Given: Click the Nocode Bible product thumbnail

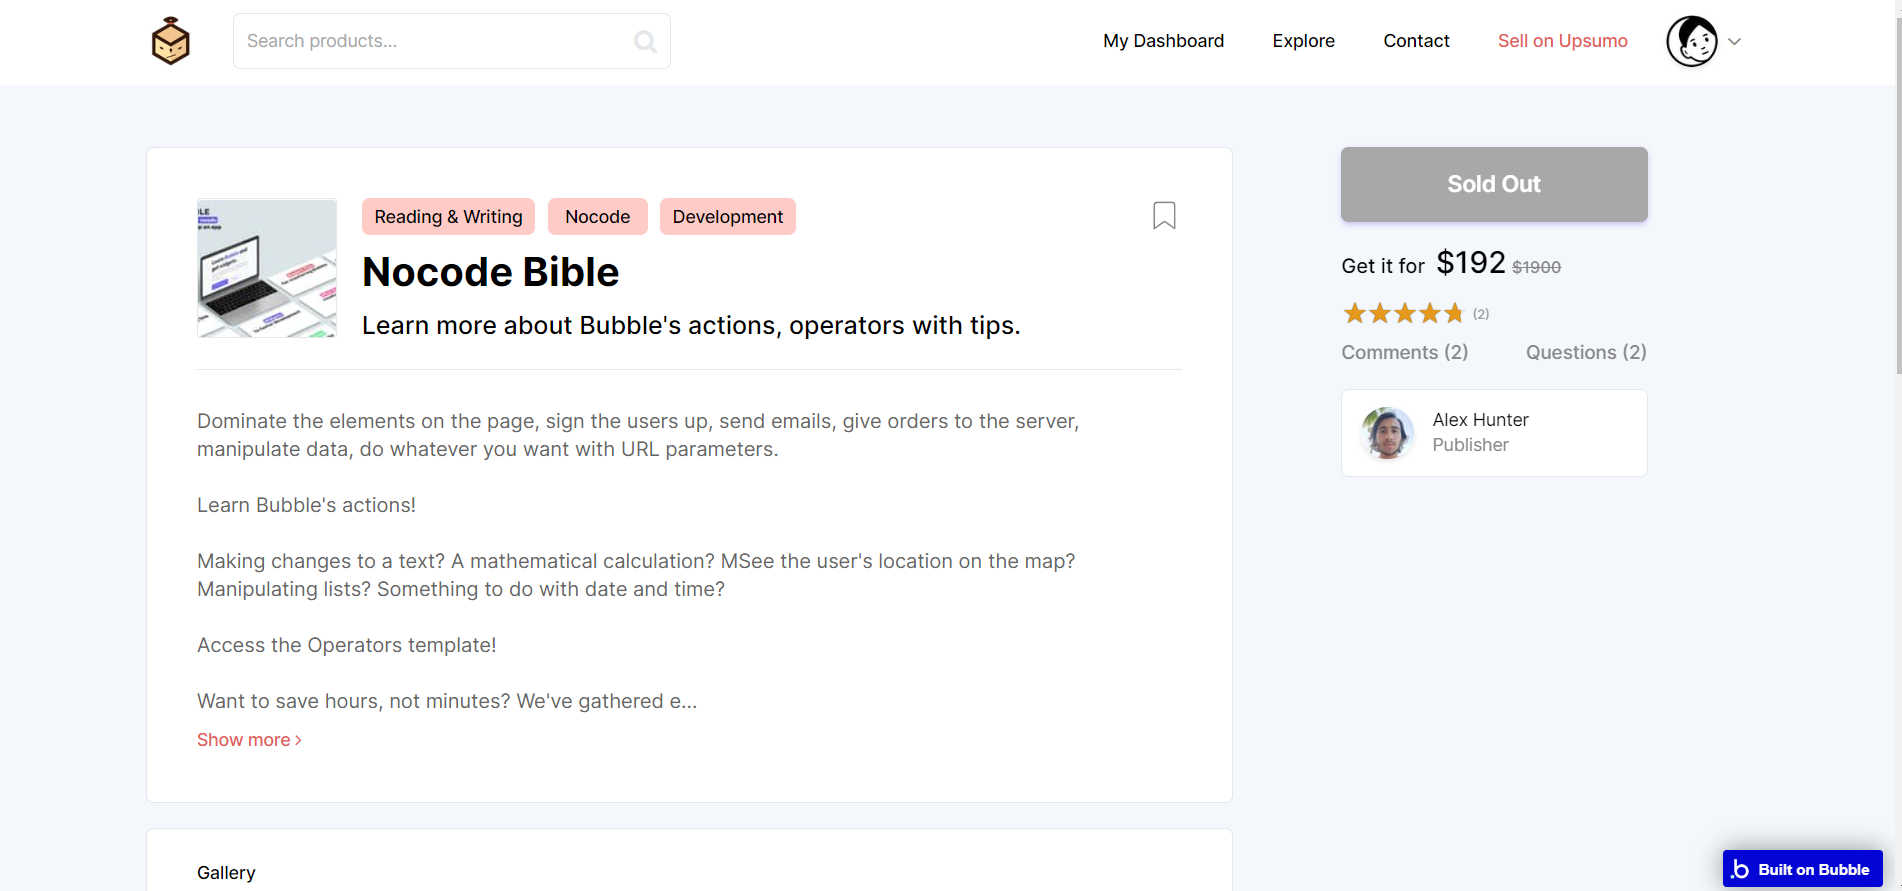Looking at the screenshot, I should [267, 268].
